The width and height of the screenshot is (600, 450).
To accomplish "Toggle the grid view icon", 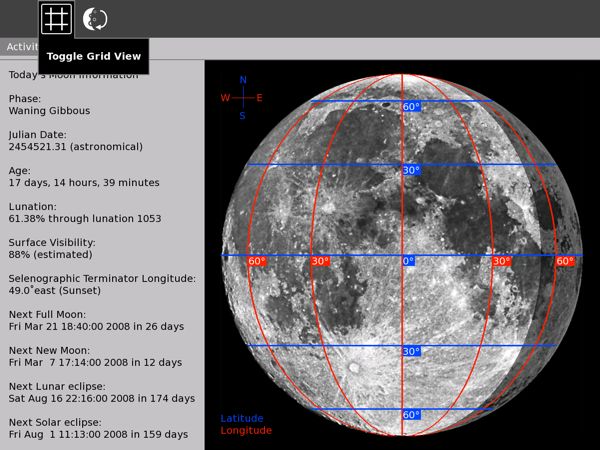I will (56, 18).
